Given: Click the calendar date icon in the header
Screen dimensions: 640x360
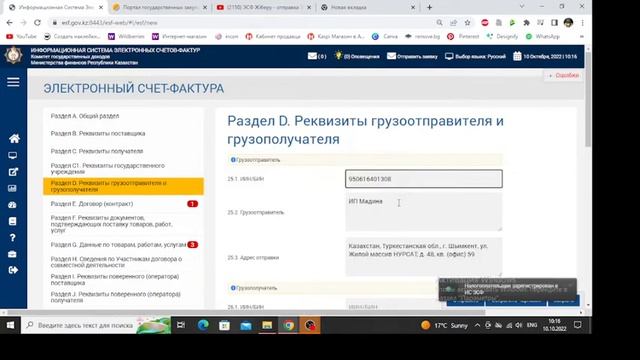Looking at the screenshot, I should pos(517,56).
